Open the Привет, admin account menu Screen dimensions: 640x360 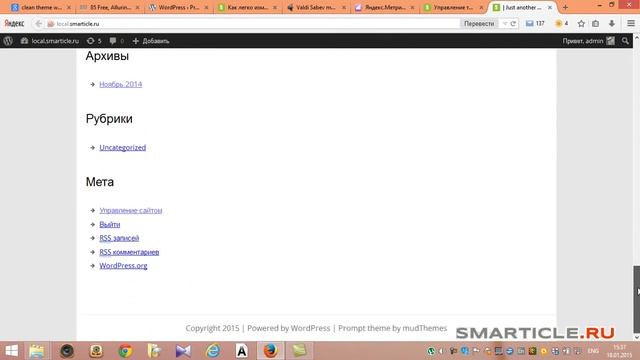[x=588, y=41]
